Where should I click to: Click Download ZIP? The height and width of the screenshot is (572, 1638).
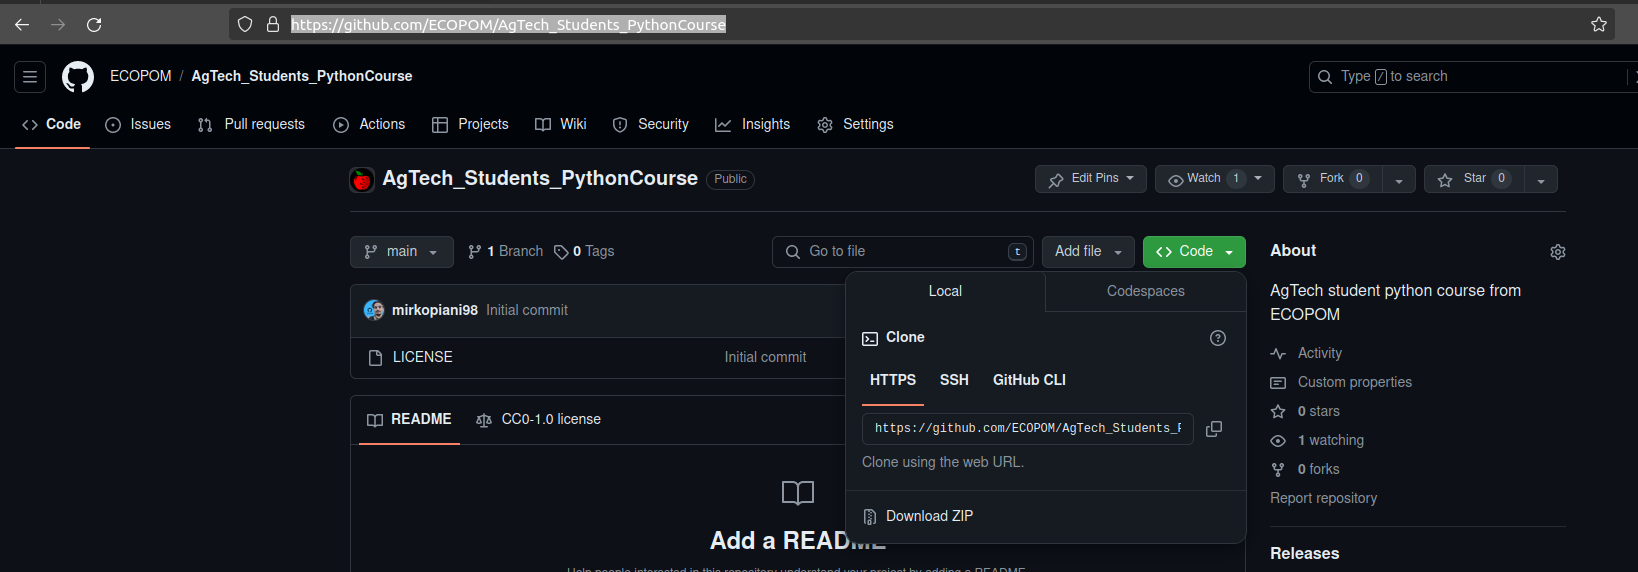pos(929,517)
